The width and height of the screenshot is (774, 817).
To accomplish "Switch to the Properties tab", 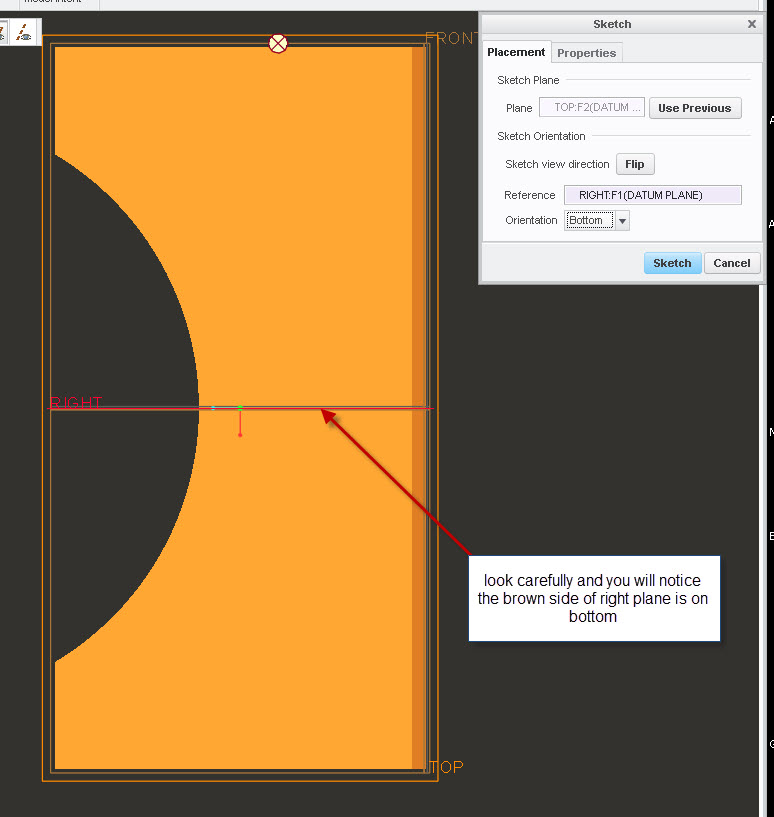I will click(x=586, y=53).
